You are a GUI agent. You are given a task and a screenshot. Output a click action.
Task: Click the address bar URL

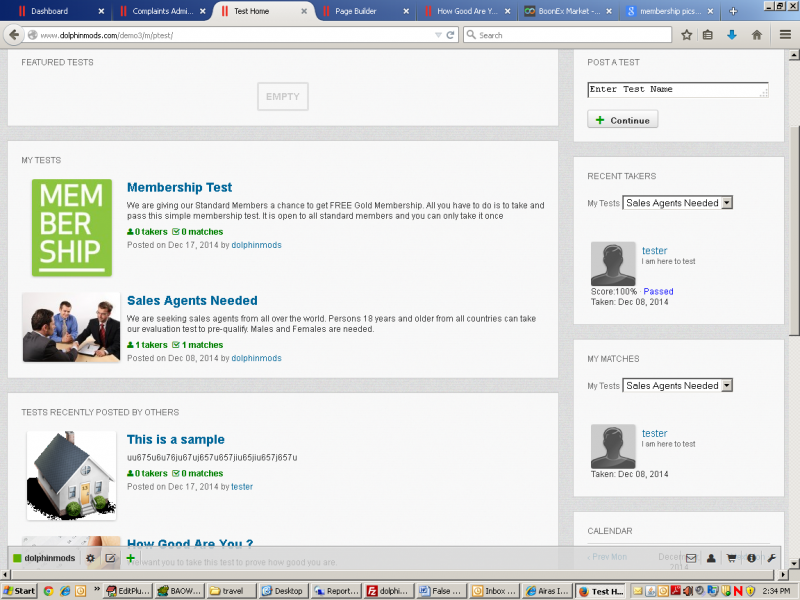tap(107, 35)
